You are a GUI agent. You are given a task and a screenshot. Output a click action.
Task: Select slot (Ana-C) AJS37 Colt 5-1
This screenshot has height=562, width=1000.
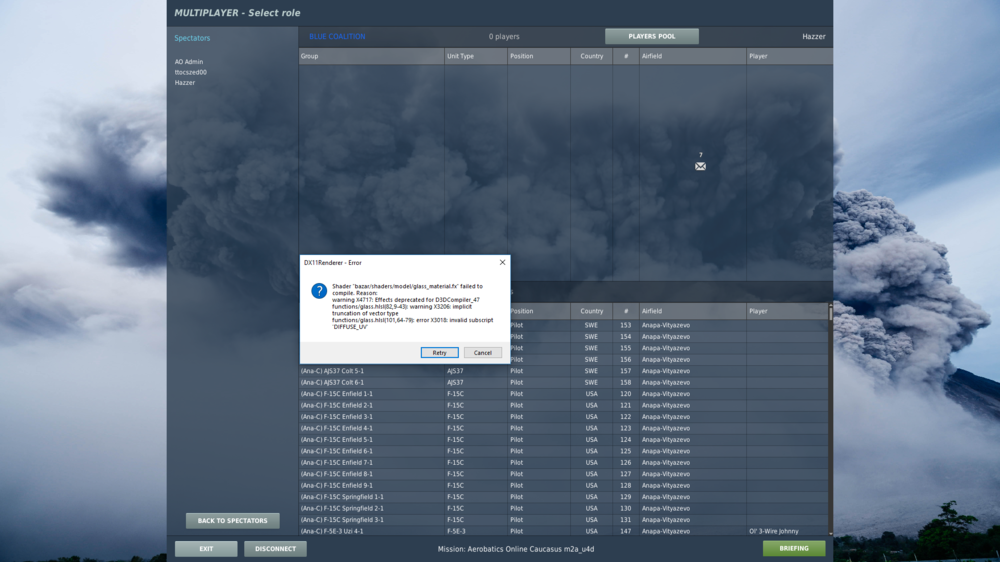(564, 371)
